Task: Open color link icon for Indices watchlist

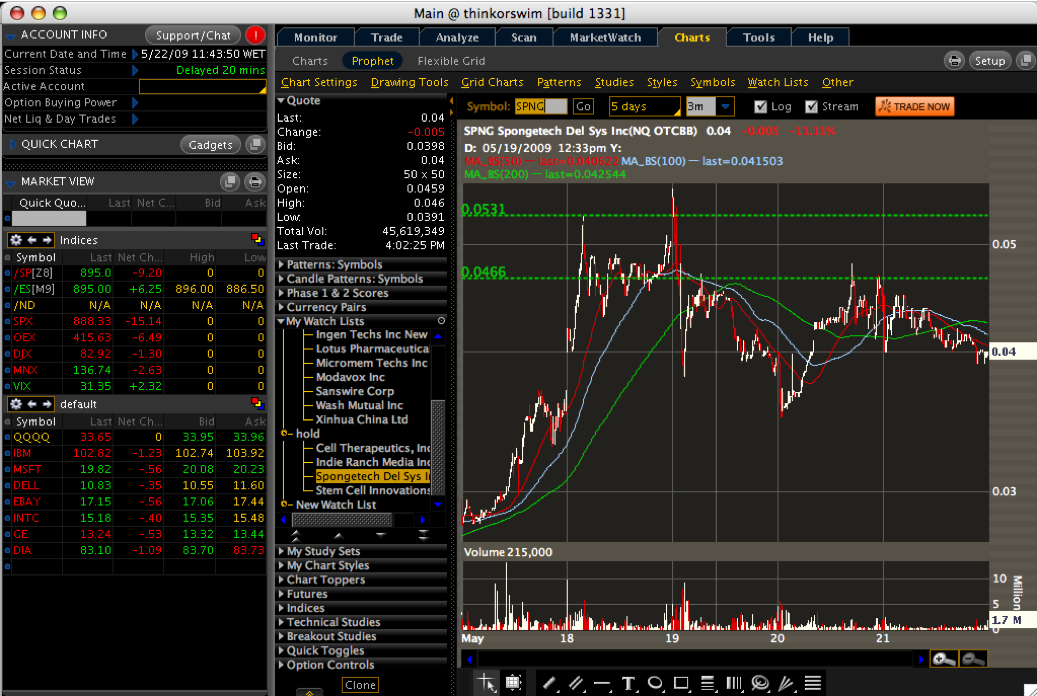Action: point(257,239)
